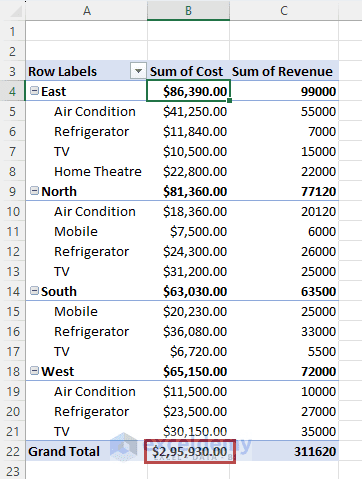Viewport: 362px width, 479px height.
Task: Click the TV label in row 21
Action: coord(62,431)
